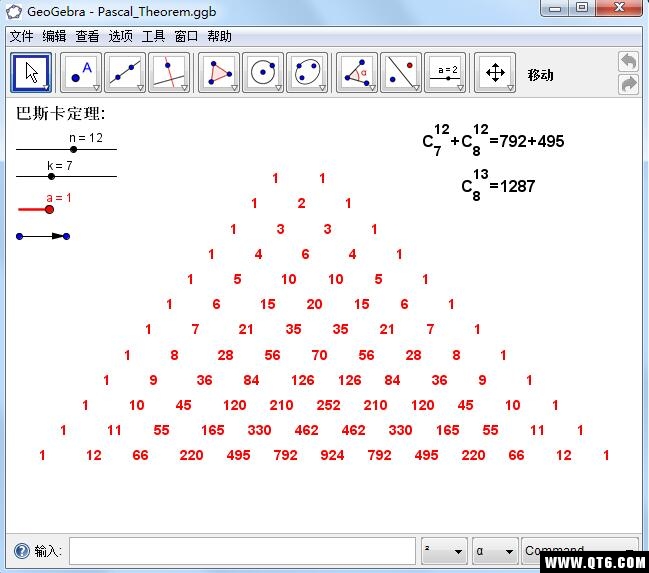Expand the Ellipse tool submenu arrow

(322, 88)
